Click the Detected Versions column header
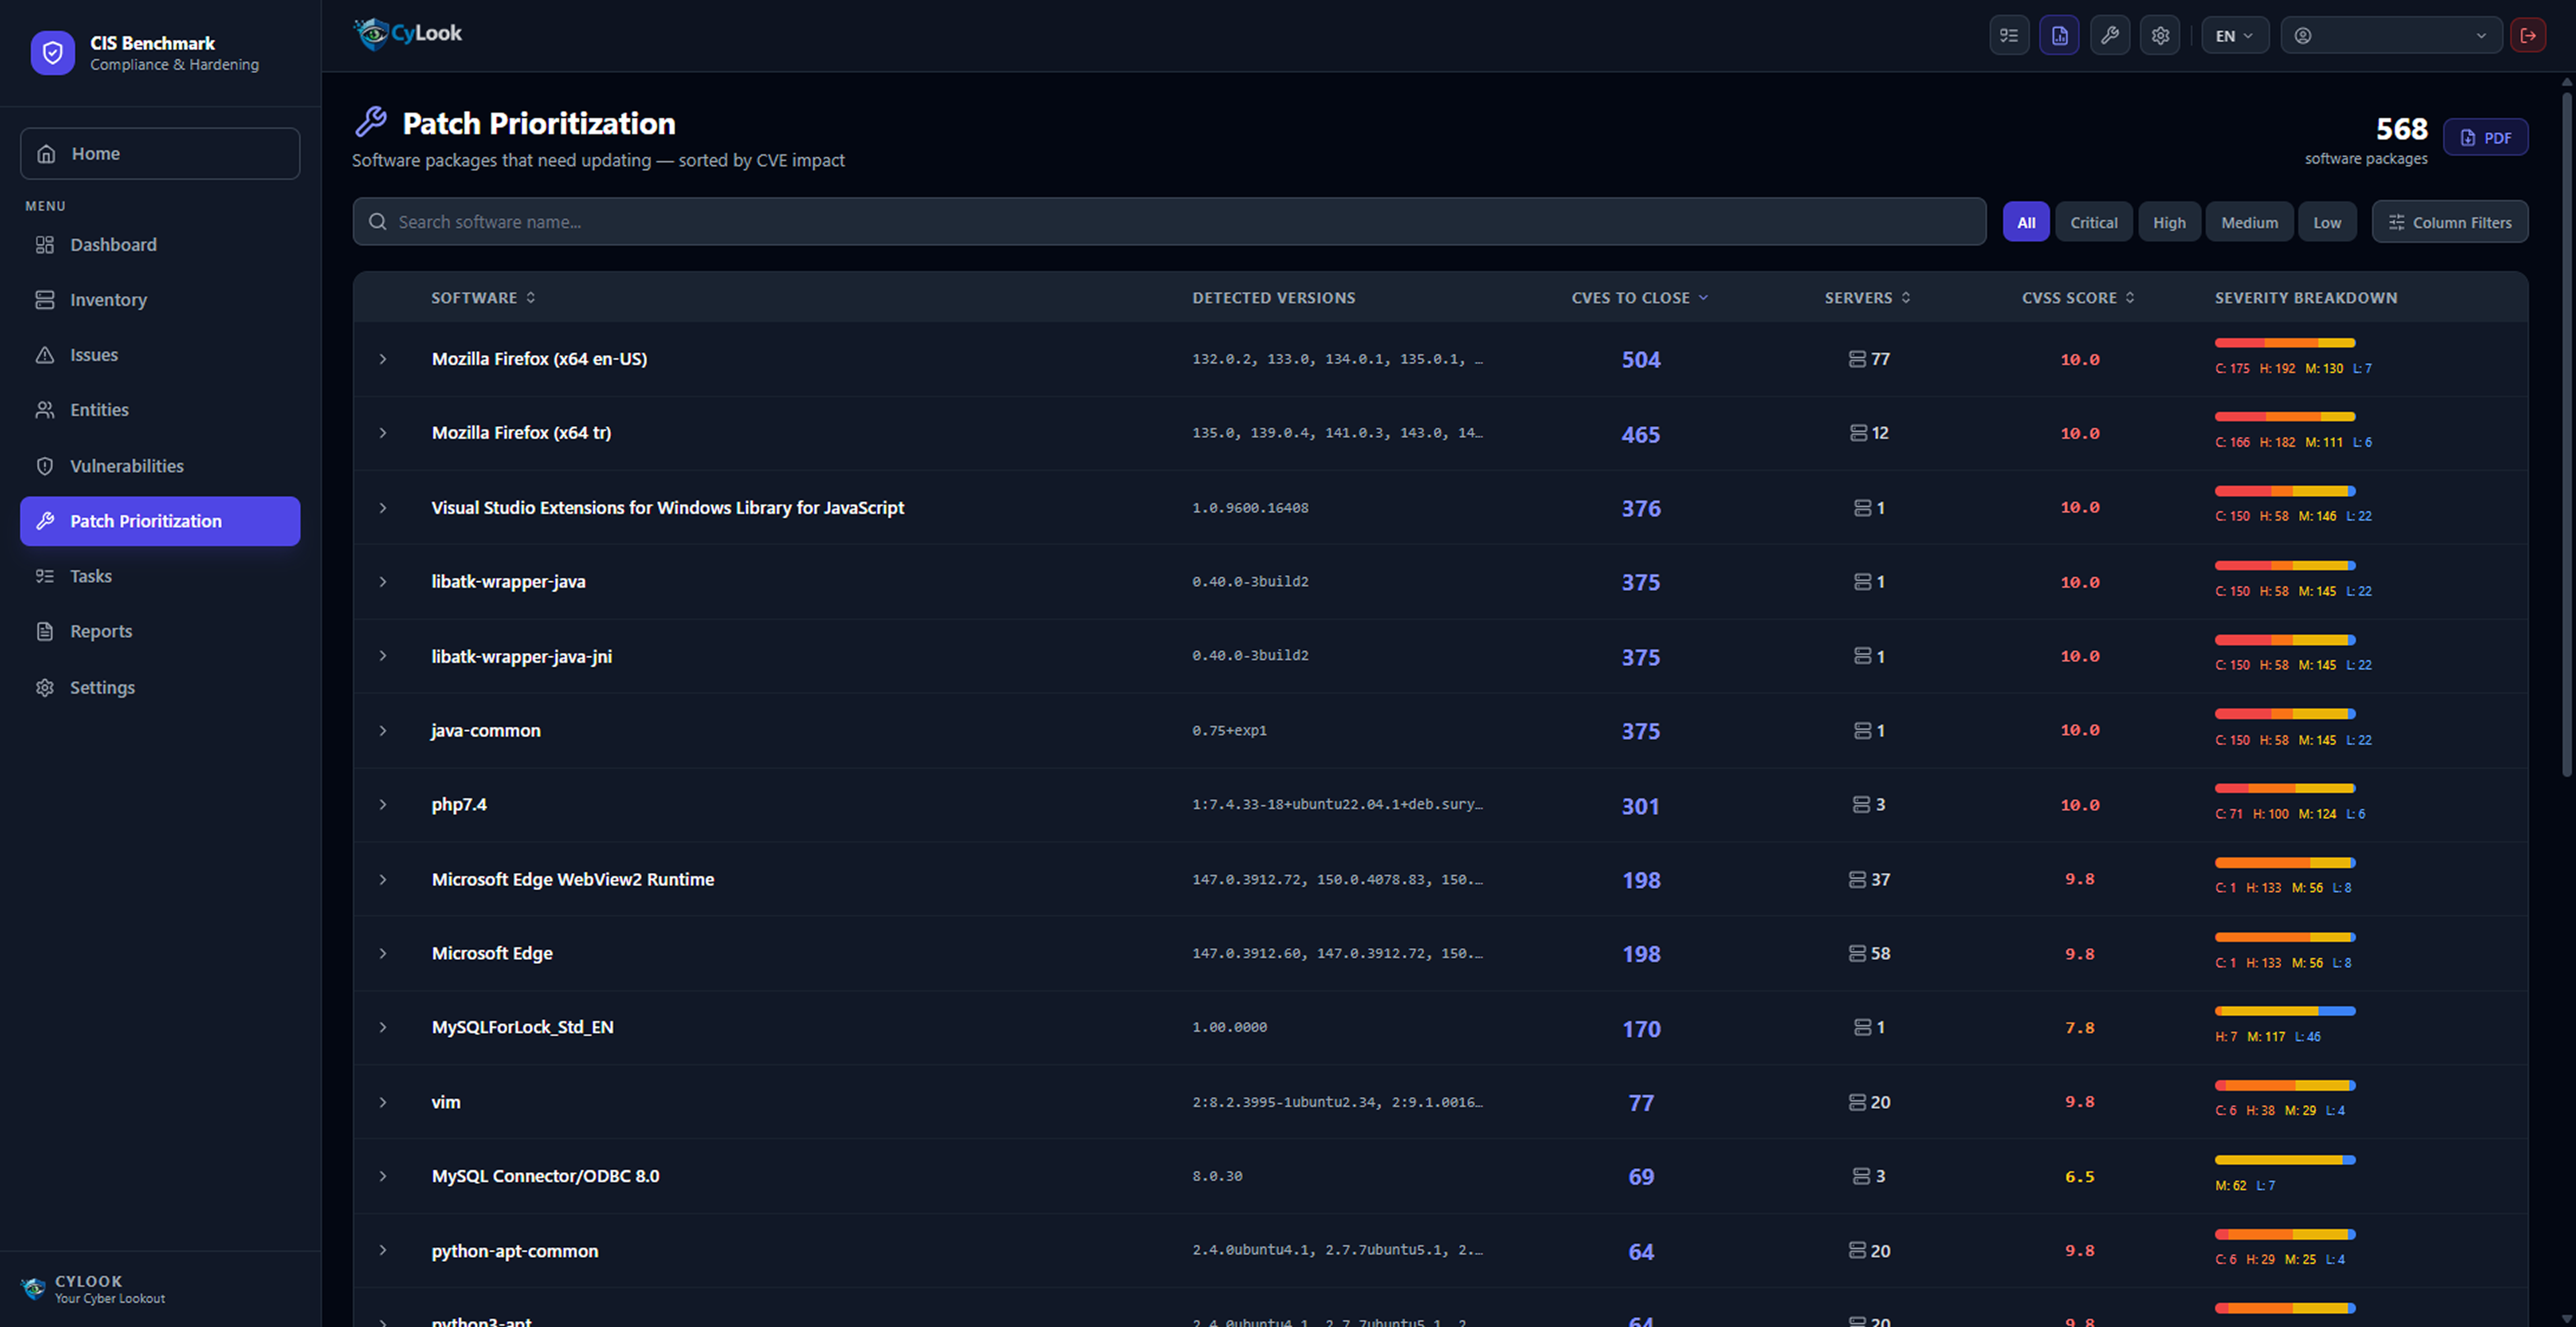2576x1327 pixels. pos(1273,298)
